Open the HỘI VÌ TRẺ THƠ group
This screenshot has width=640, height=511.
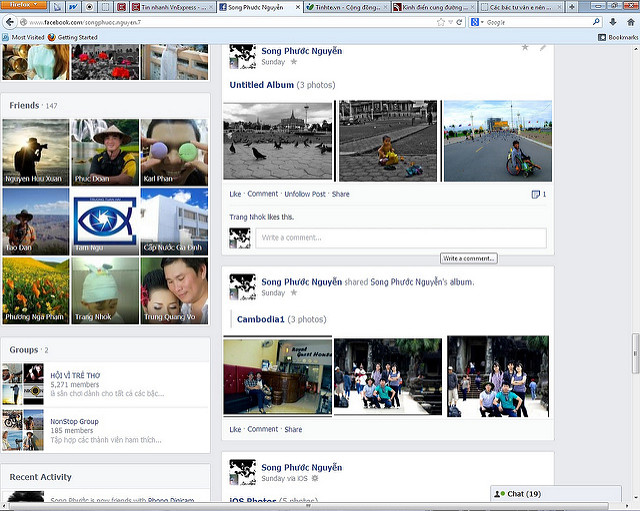coord(75,375)
